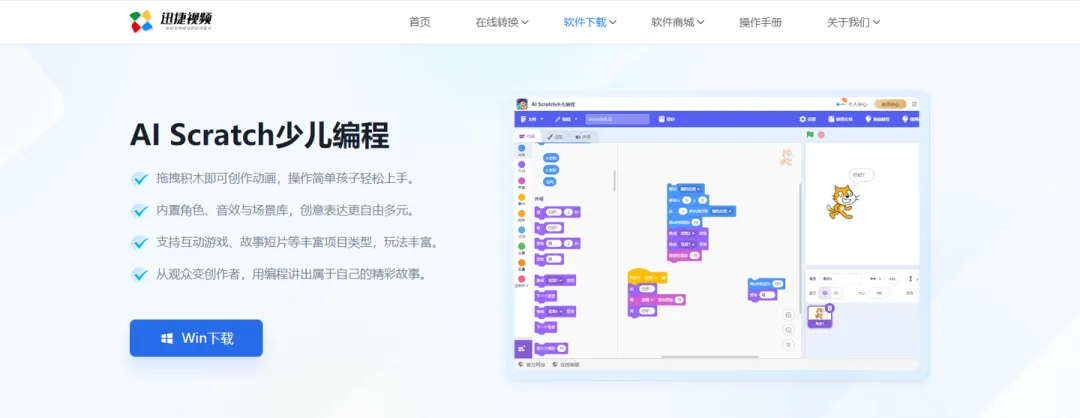Viewport: 1080px width, 418px height.
Task: Select the blue 运动 block category circle
Action: [521, 149]
